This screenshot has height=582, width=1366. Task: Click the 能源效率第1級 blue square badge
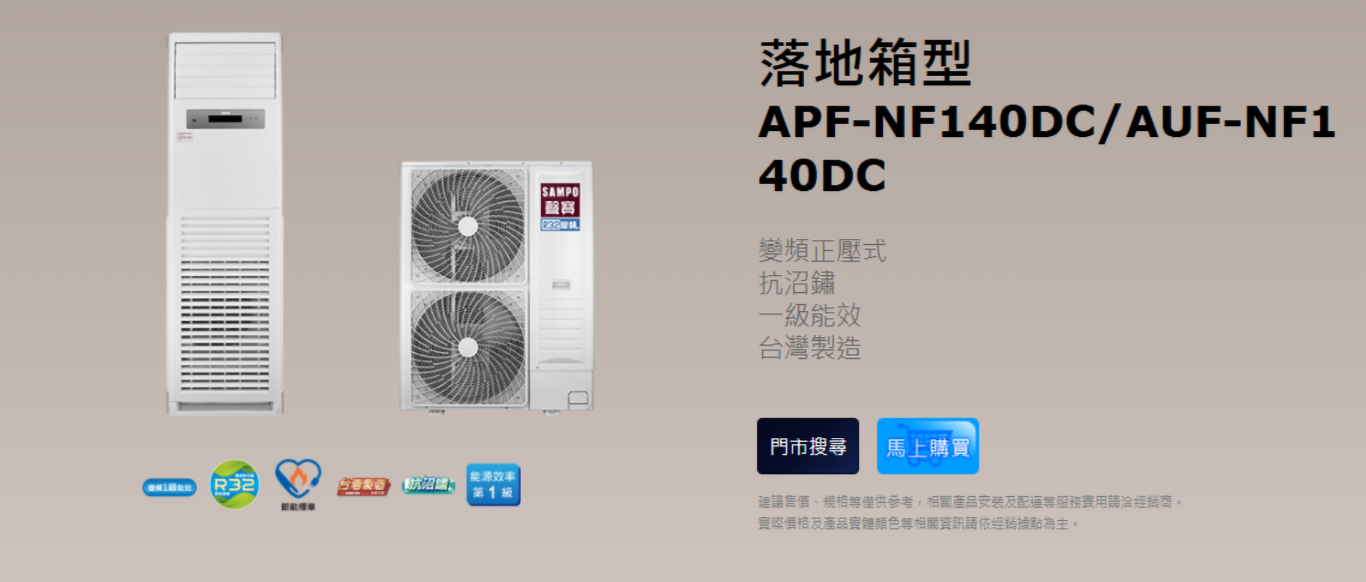pyautogui.click(x=493, y=484)
